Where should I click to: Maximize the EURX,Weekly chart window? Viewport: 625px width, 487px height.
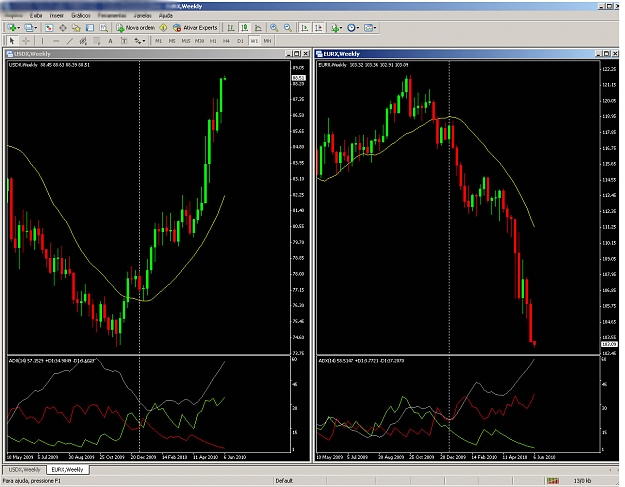click(x=607, y=54)
